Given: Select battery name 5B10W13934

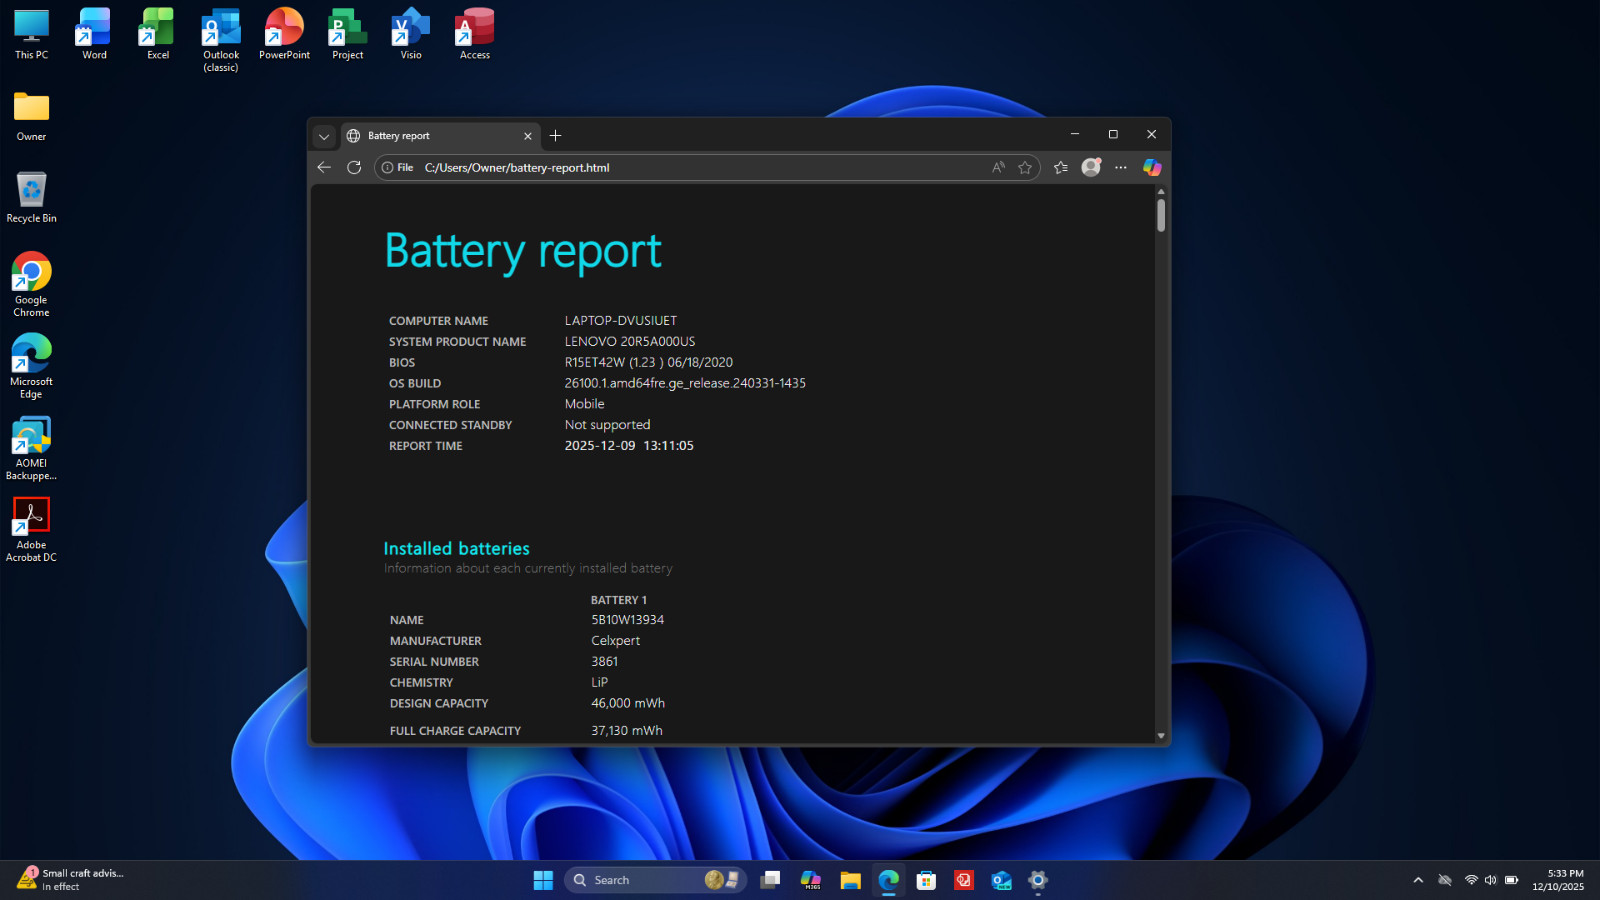Looking at the screenshot, I should tap(628, 620).
